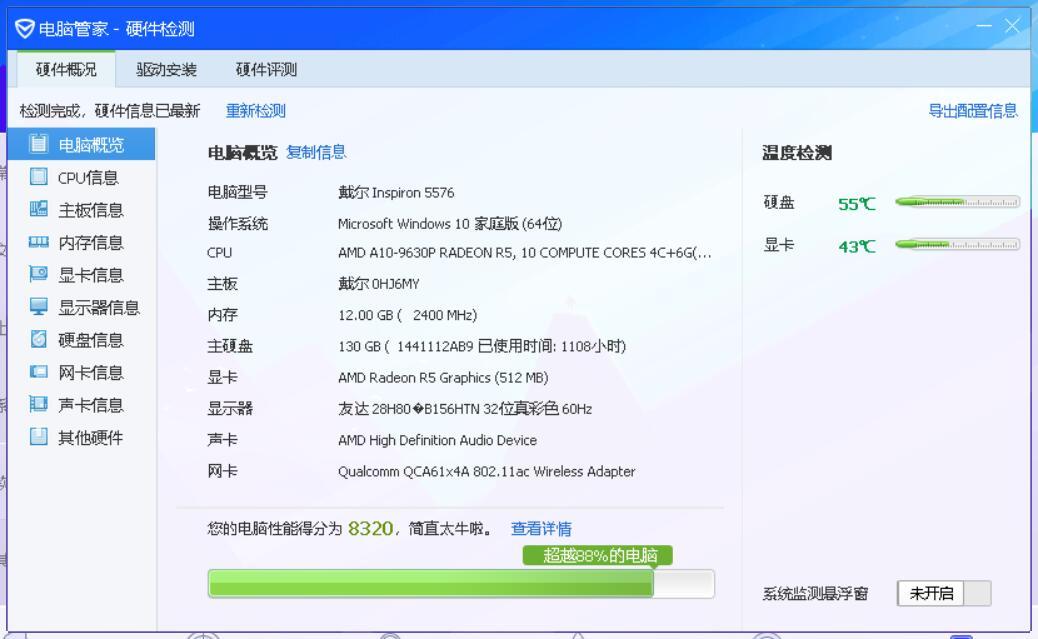This screenshot has height=639, width=1038.
Task: Switch to the 驱动安装 tab
Action: coord(166,69)
